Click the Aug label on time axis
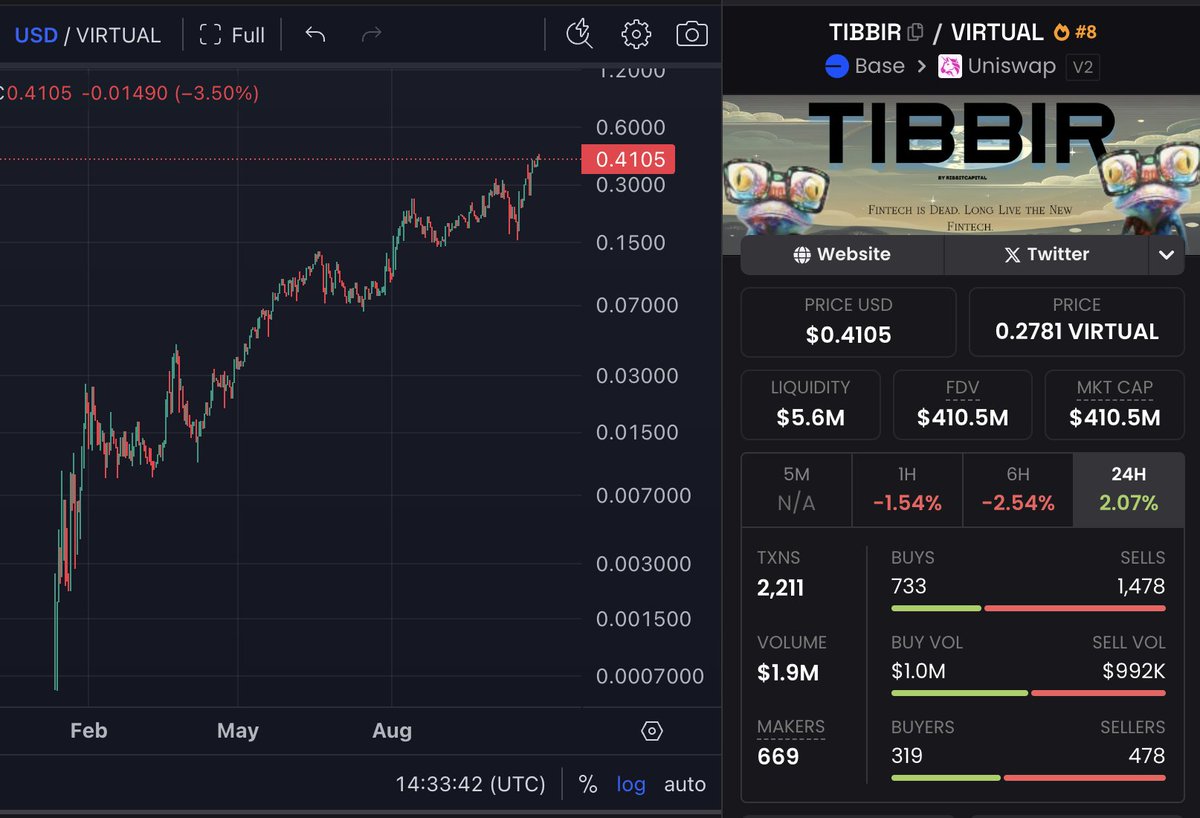 tap(392, 731)
